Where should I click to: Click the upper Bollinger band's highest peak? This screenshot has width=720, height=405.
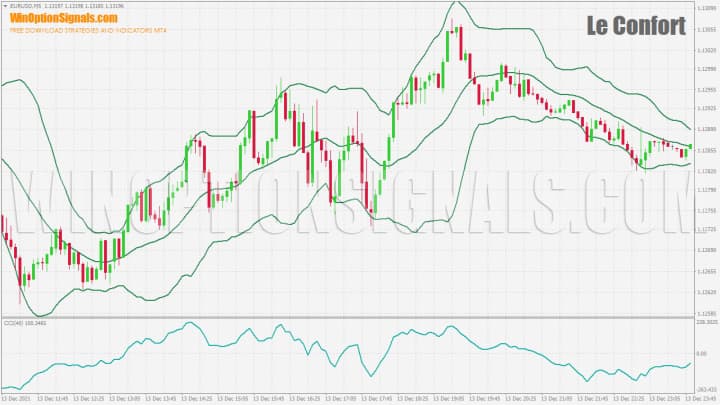455,3
